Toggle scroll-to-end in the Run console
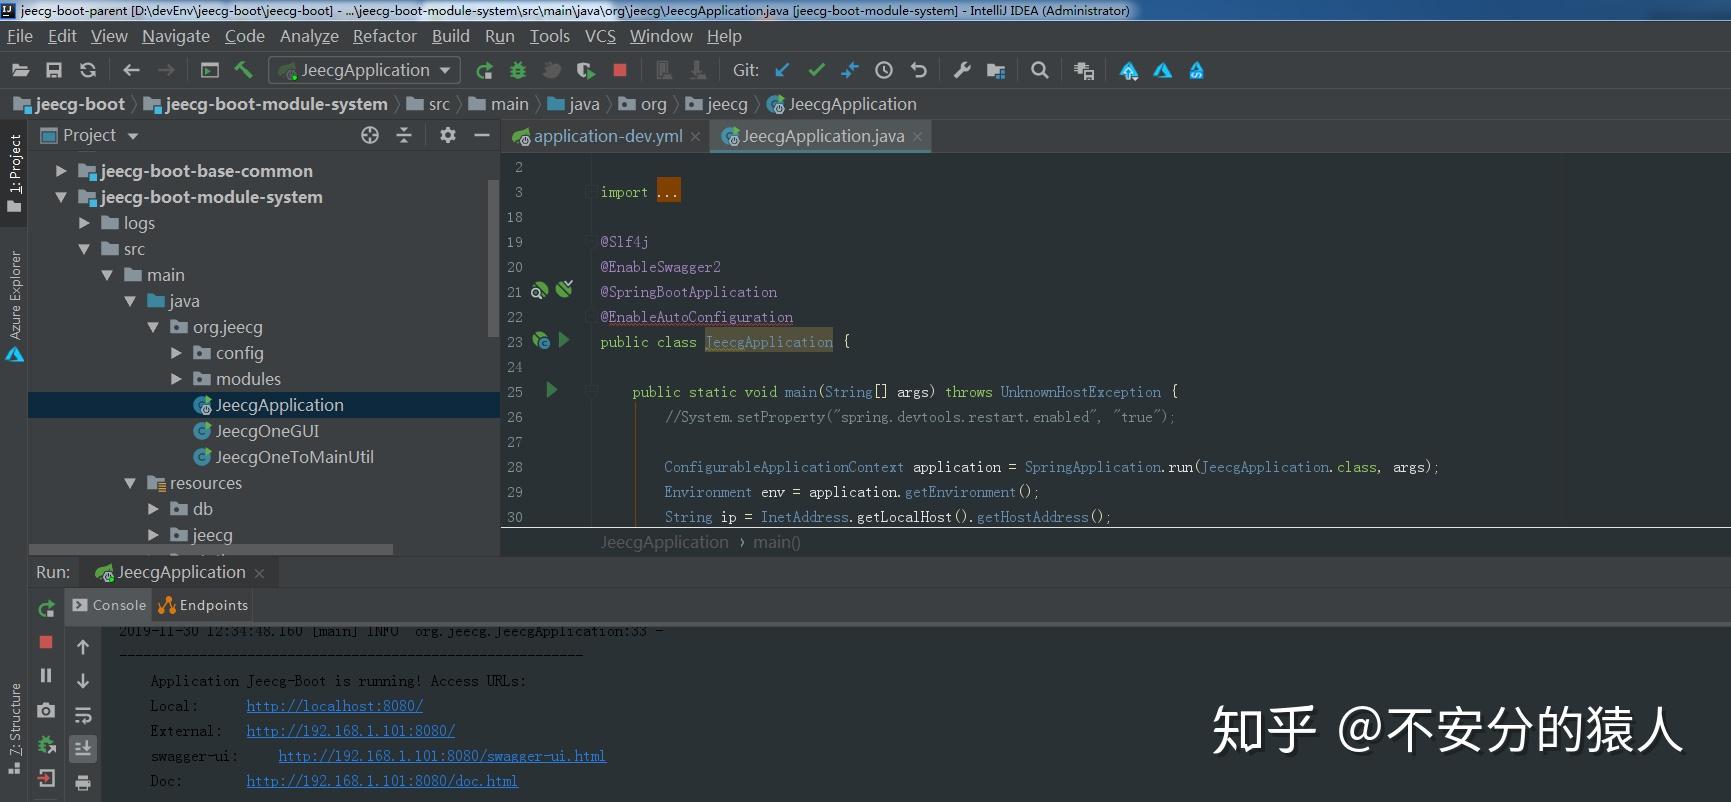The width and height of the screenshot is (1731, 802). pyautogui.click(x=83, y=748)
